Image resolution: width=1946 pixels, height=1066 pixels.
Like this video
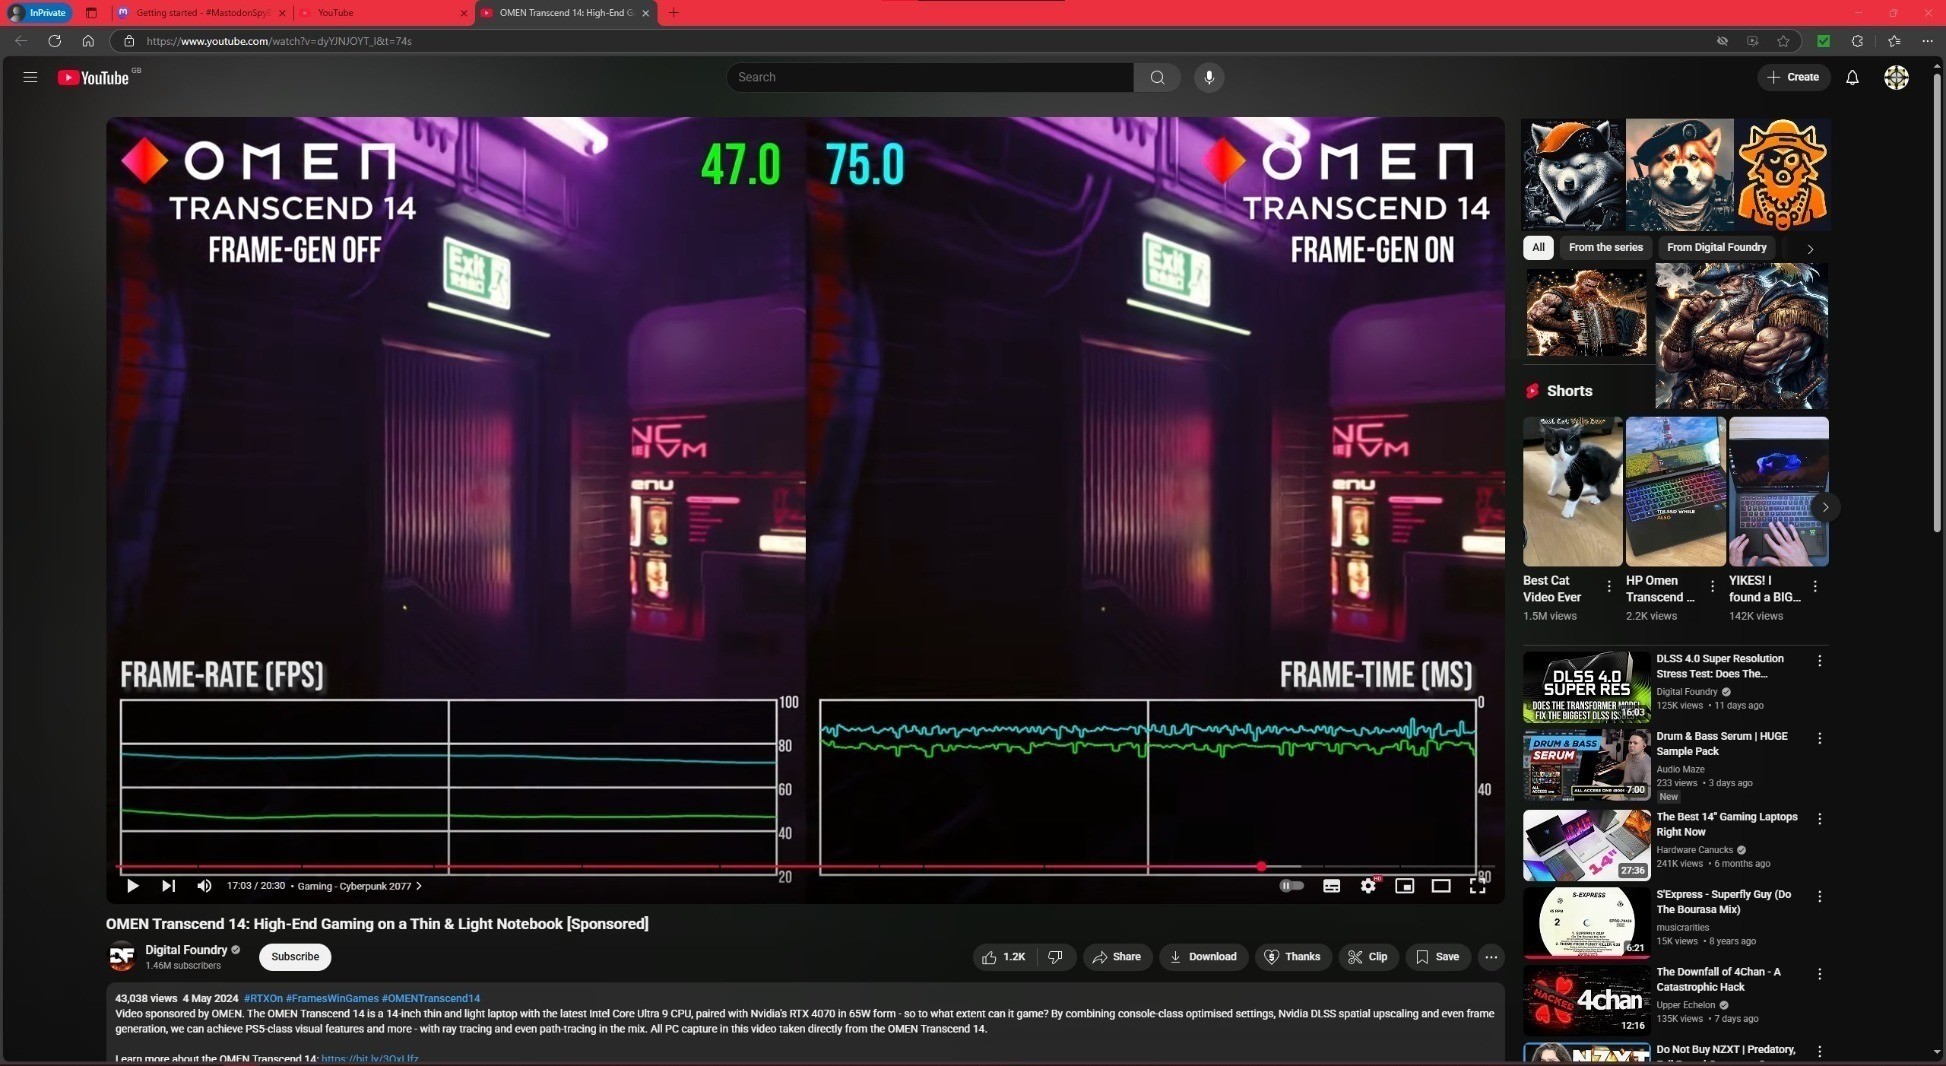coord(1004,957)
